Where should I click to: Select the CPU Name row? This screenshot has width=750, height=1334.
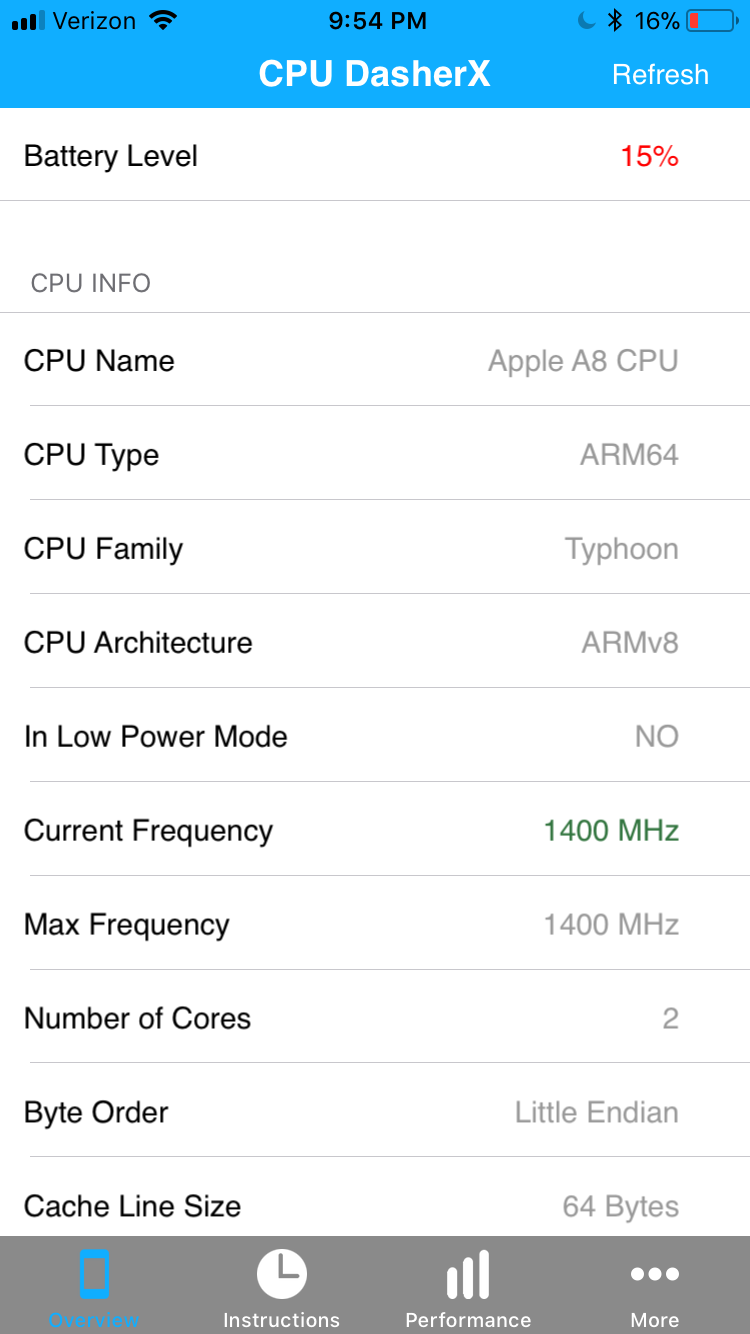pos(375,360)
